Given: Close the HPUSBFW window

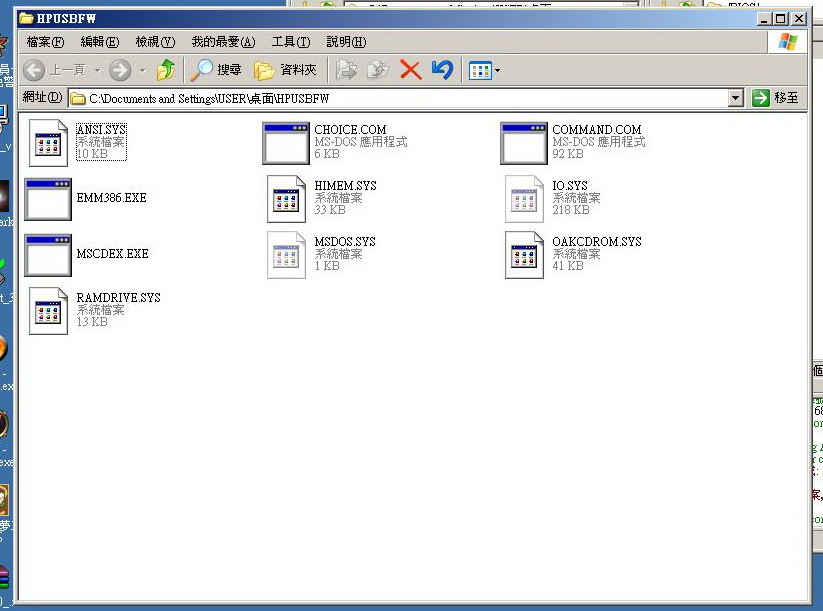Looking at the screenshot, I should (x=799, y=19).
